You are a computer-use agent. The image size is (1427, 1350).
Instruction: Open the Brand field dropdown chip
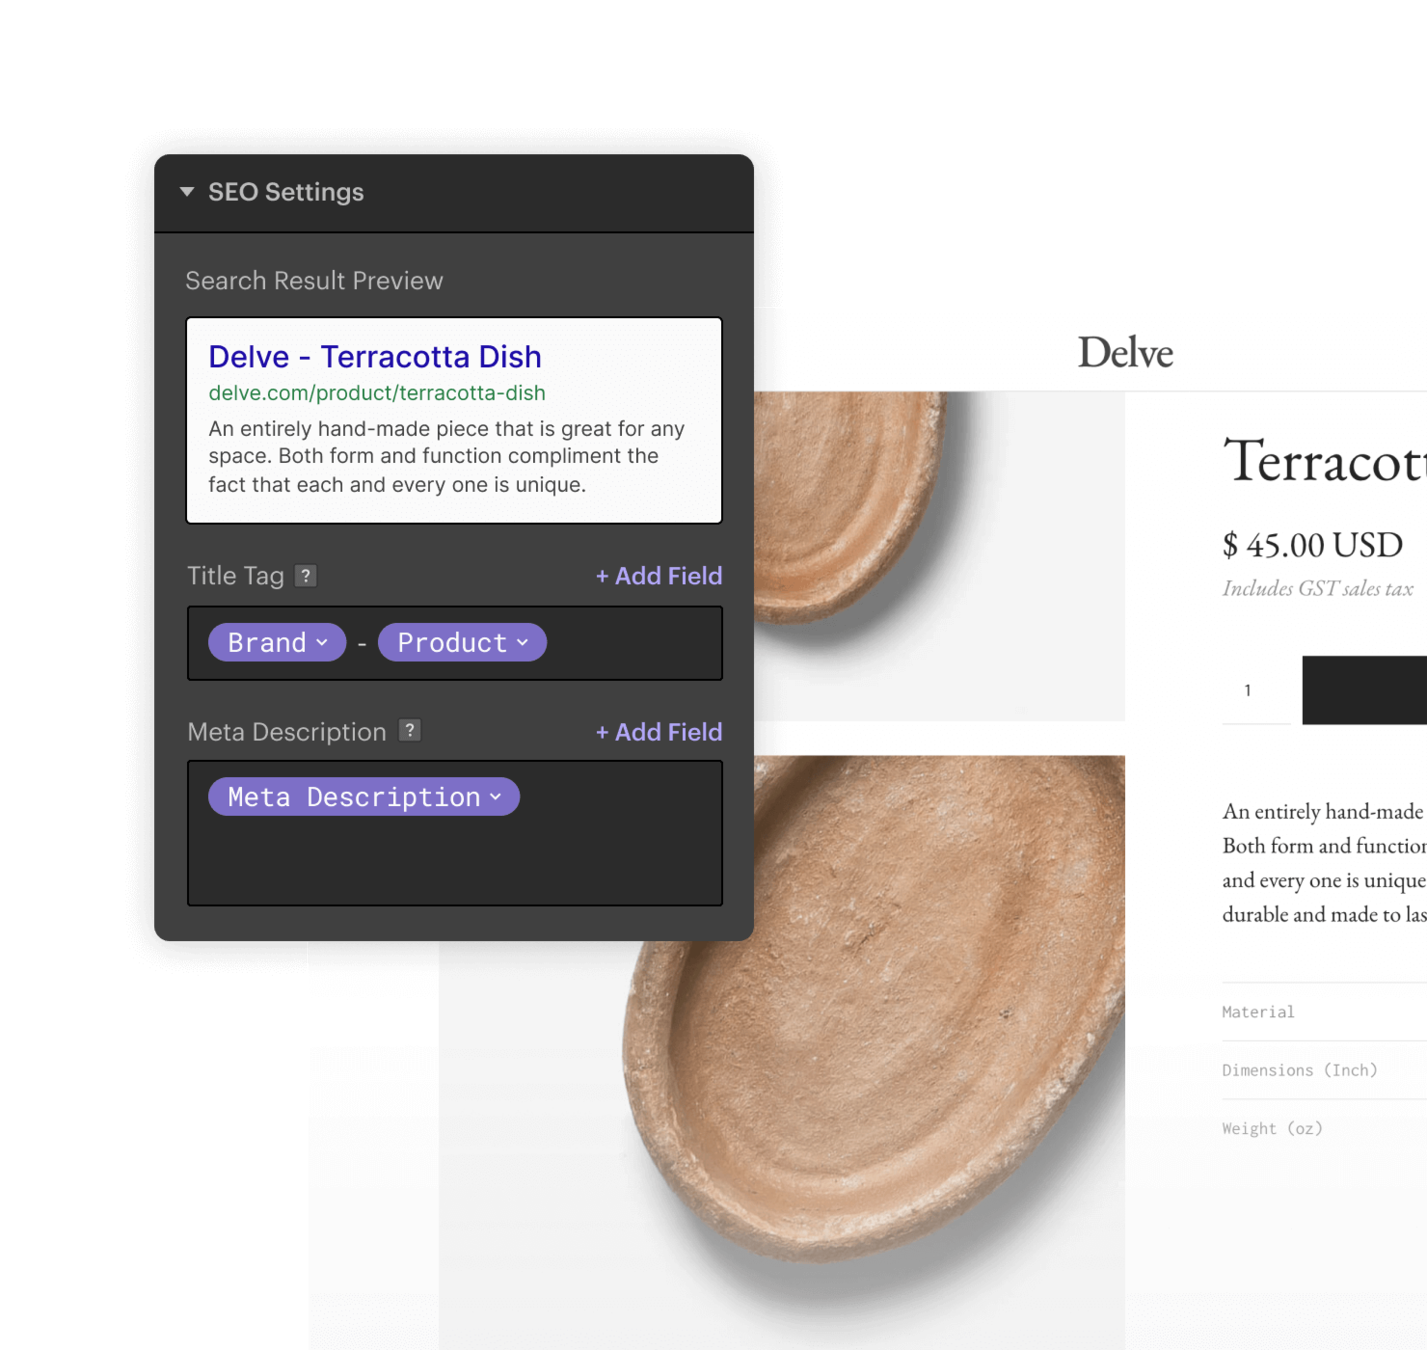point(277,642)
